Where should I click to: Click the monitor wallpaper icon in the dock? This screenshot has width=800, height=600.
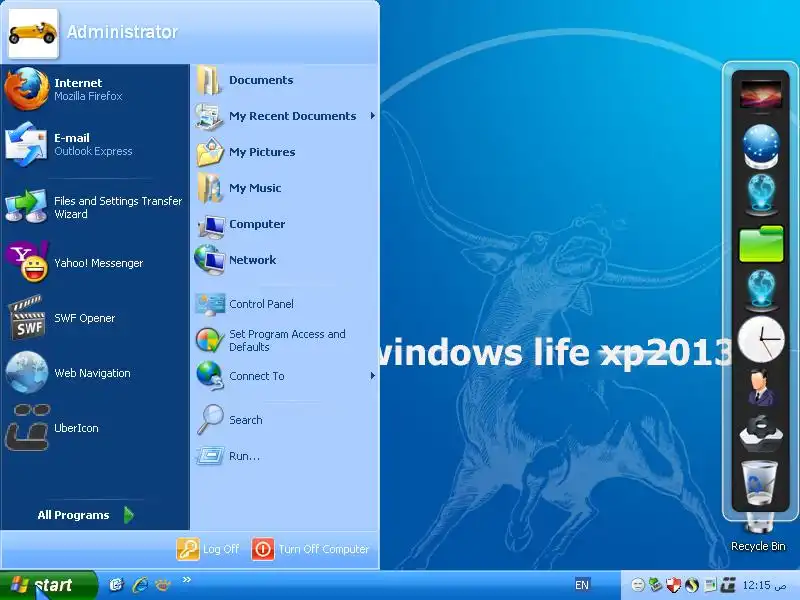click(x=761, y=95)
